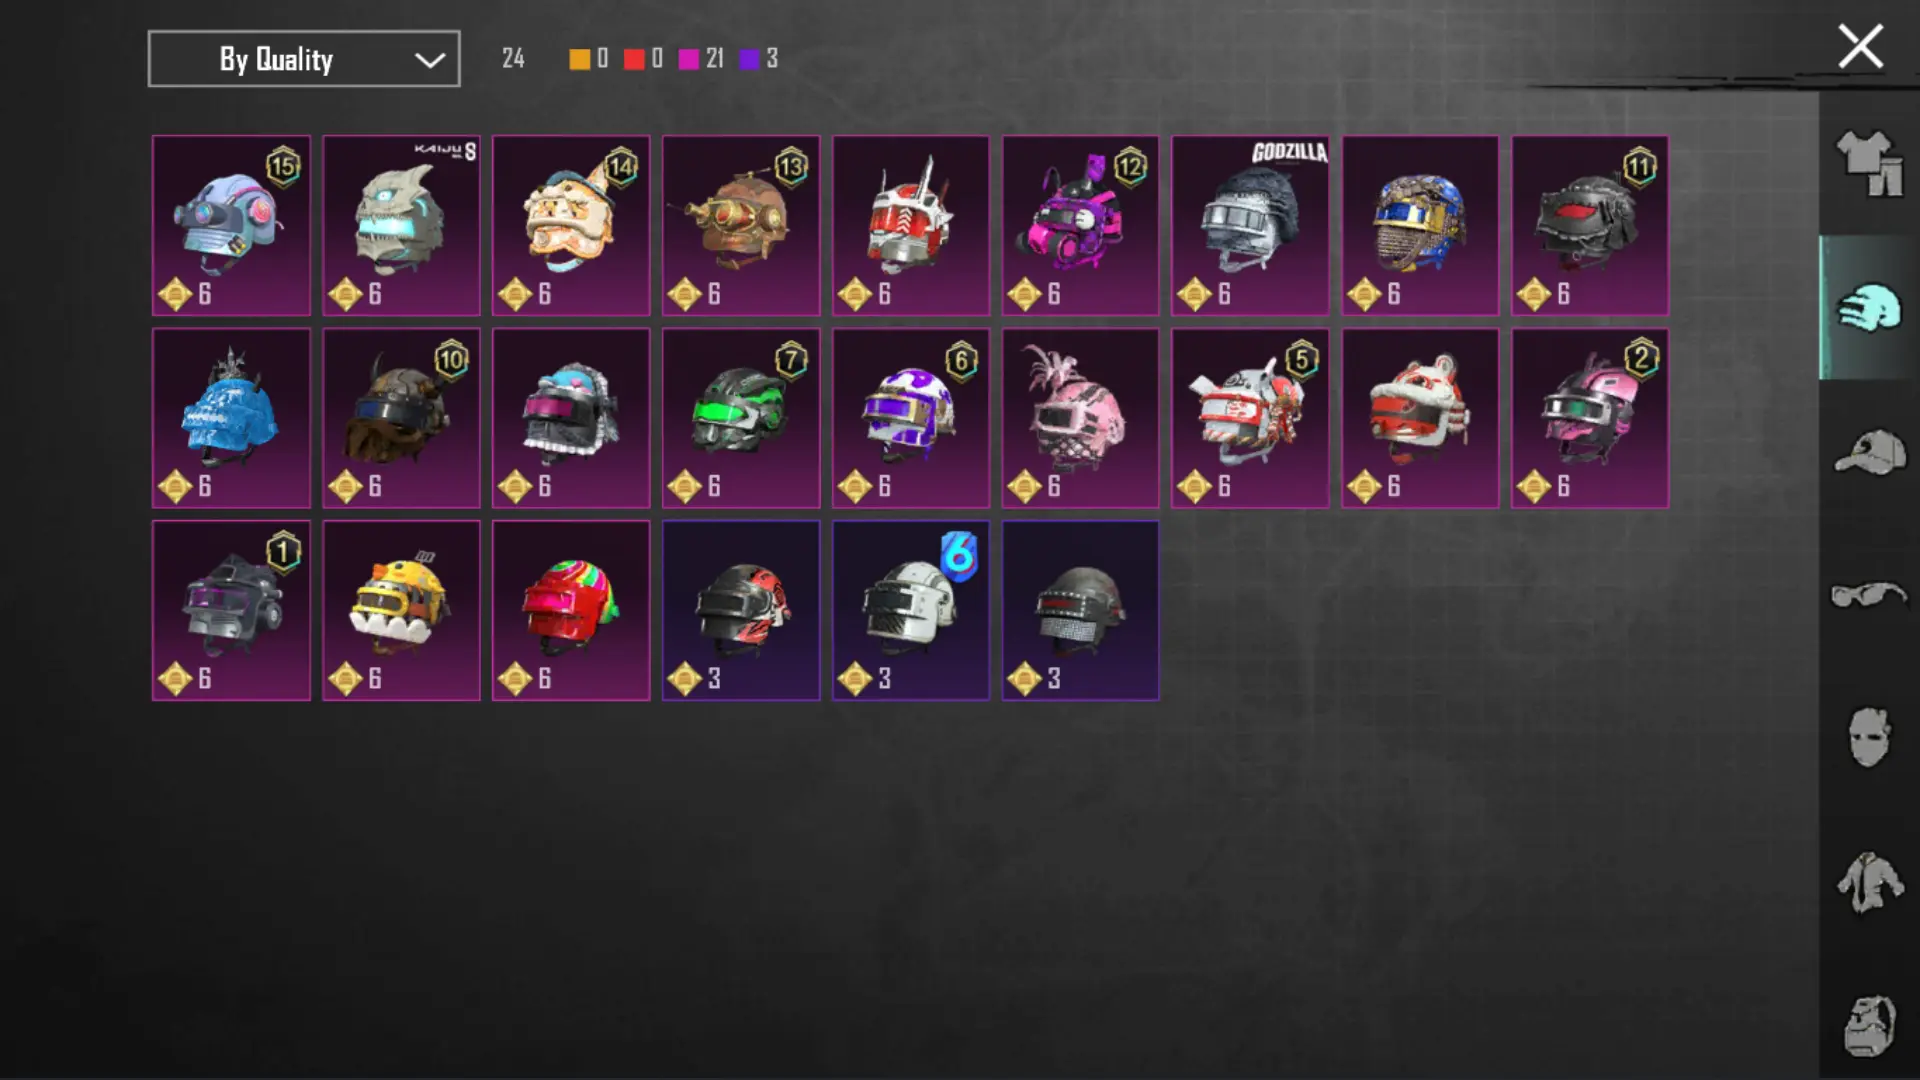Viewport: 1920px width, 1080px height.
Task: Select the Godzilla helmet thumbnail
Action: pos(1250,226)
